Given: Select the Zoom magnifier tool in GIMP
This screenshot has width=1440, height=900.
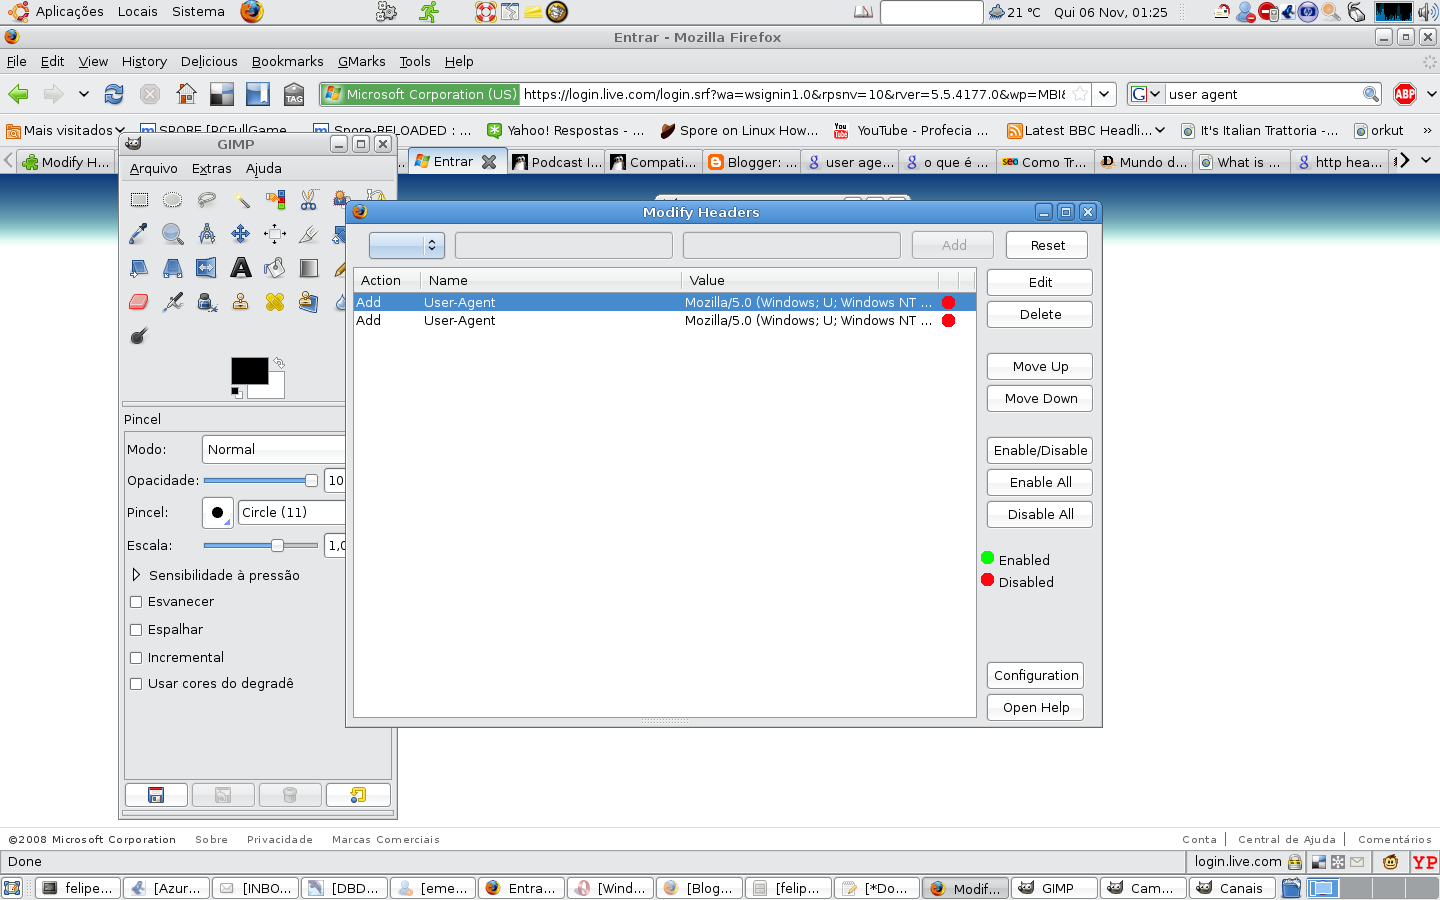Looking at the screenshot, I should [173, 234].
